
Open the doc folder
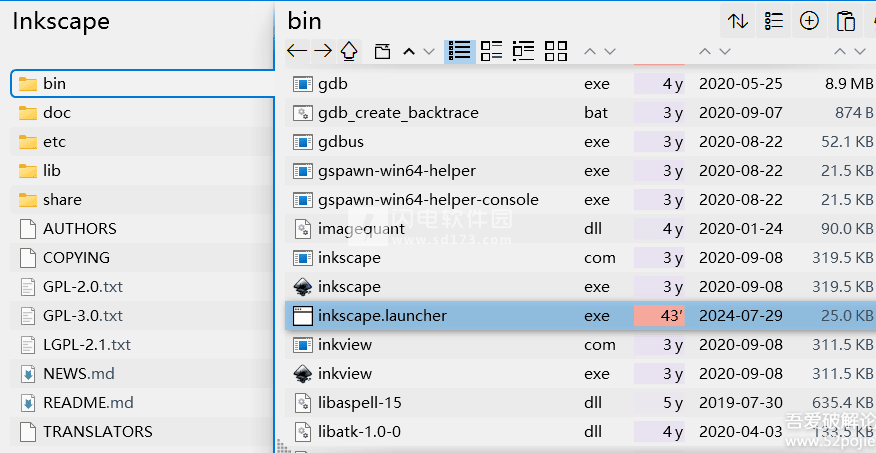[142, 113]
